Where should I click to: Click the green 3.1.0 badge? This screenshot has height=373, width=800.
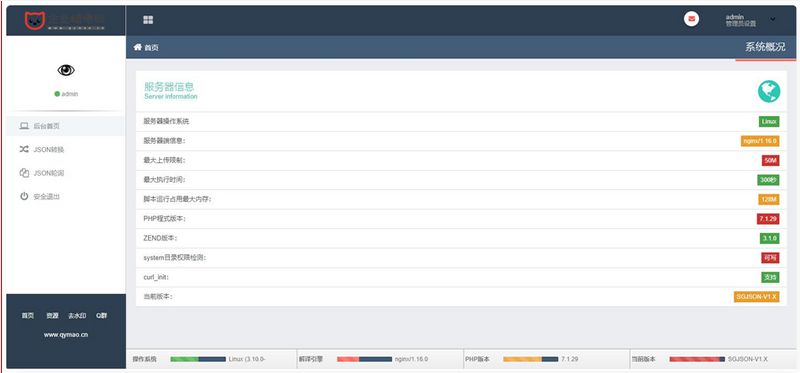tap(769, 238)
